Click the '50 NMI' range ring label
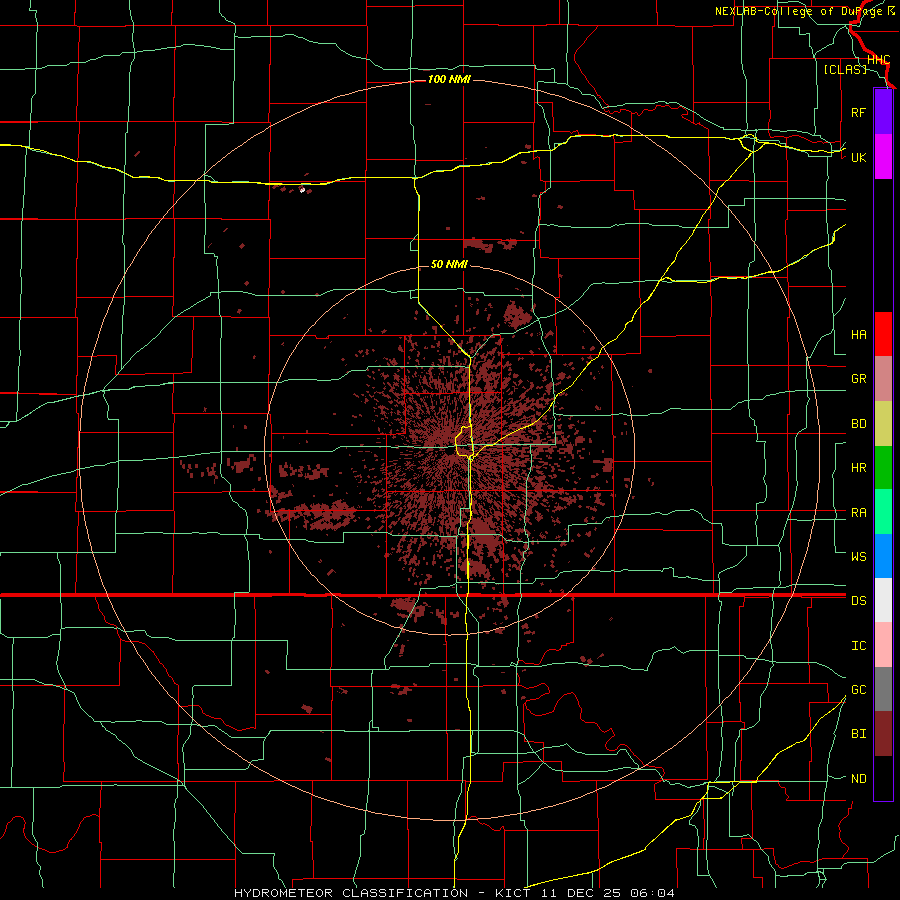The image size is (900, 900). pos(449,264)
